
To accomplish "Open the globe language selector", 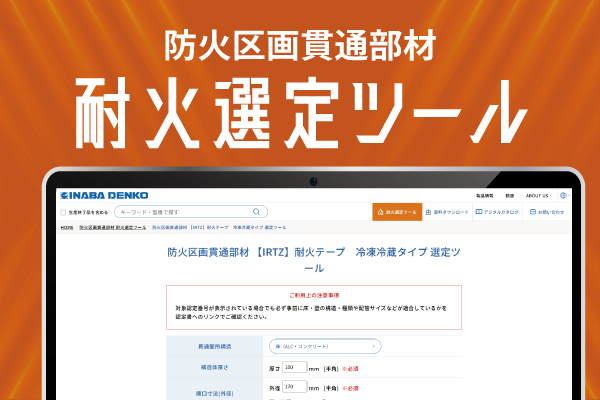I will (x=564, y=196).
